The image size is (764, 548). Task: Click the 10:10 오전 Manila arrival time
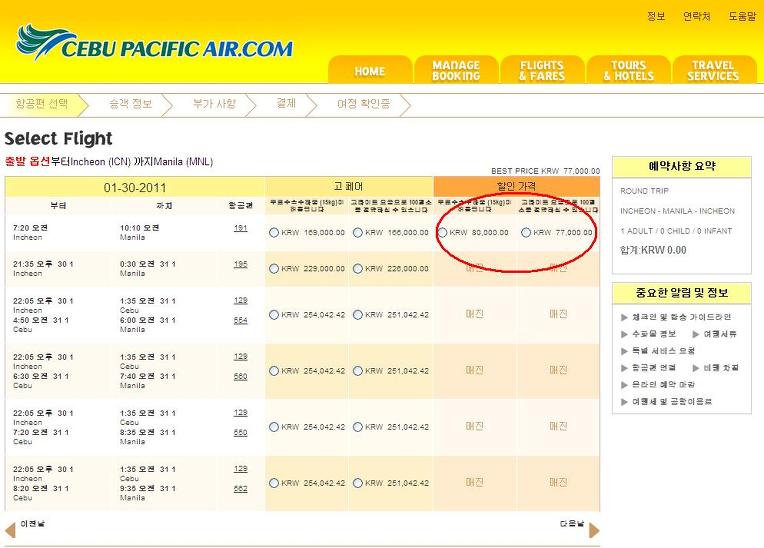(140, 228)
